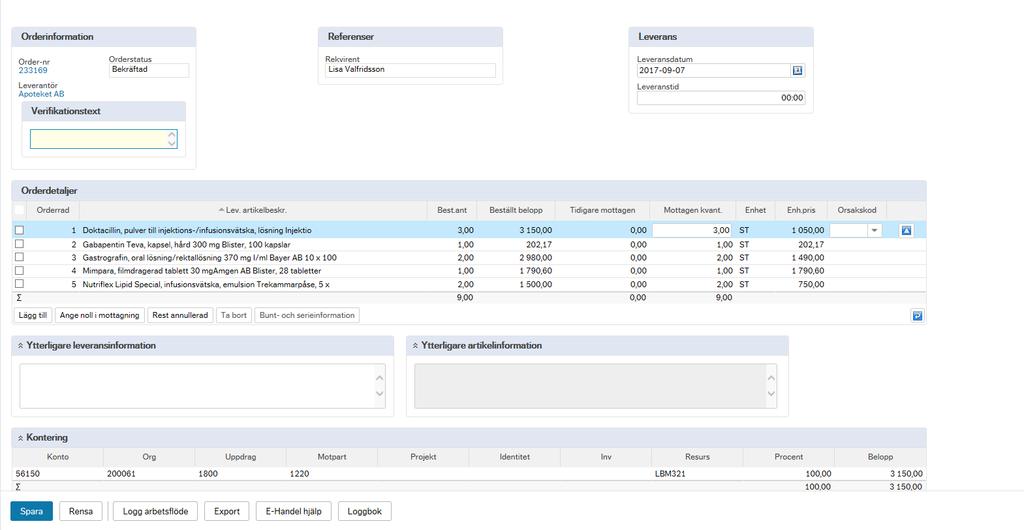This screenshot has width=1024, height=530.
Task: Open order number 233169 link
Action: click(33, 70)
